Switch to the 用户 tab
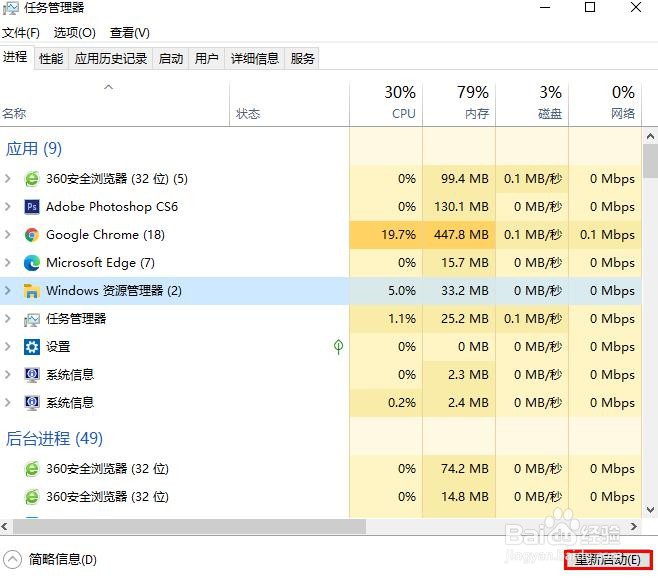Viewport: 658px width, 578px height. tap(206, 58)
